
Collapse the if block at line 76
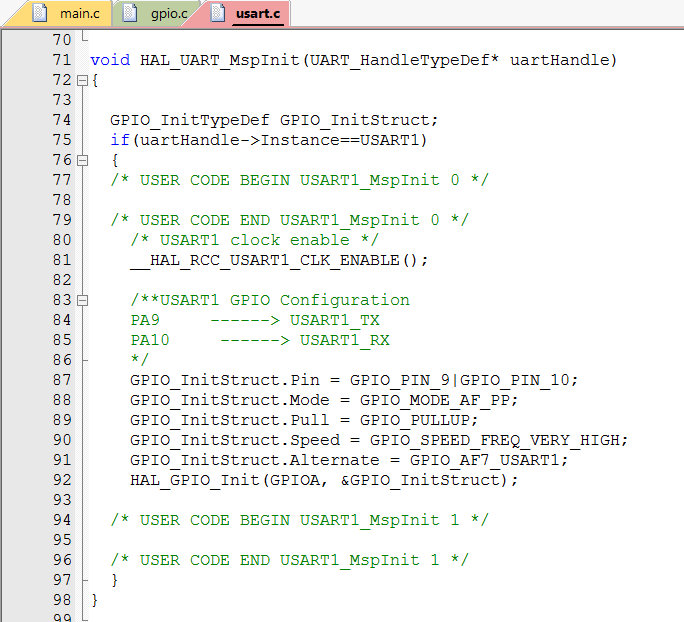[x=82, y=161]
